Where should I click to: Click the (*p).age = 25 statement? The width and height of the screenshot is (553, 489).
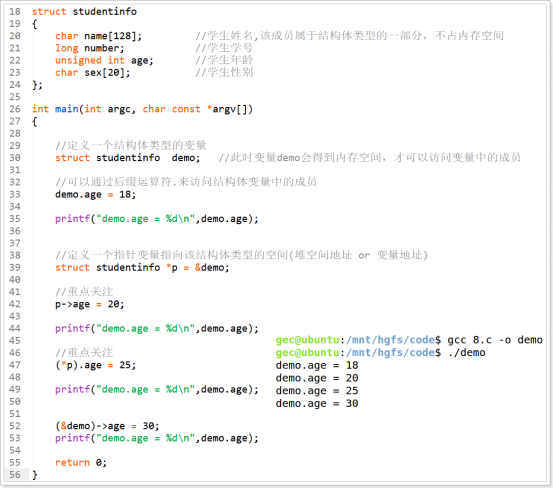(95, 365)
